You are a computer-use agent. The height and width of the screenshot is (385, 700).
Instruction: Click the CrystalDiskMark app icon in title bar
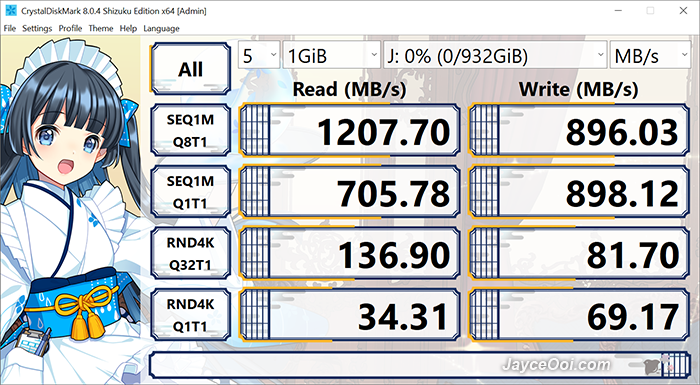point(10,11)
